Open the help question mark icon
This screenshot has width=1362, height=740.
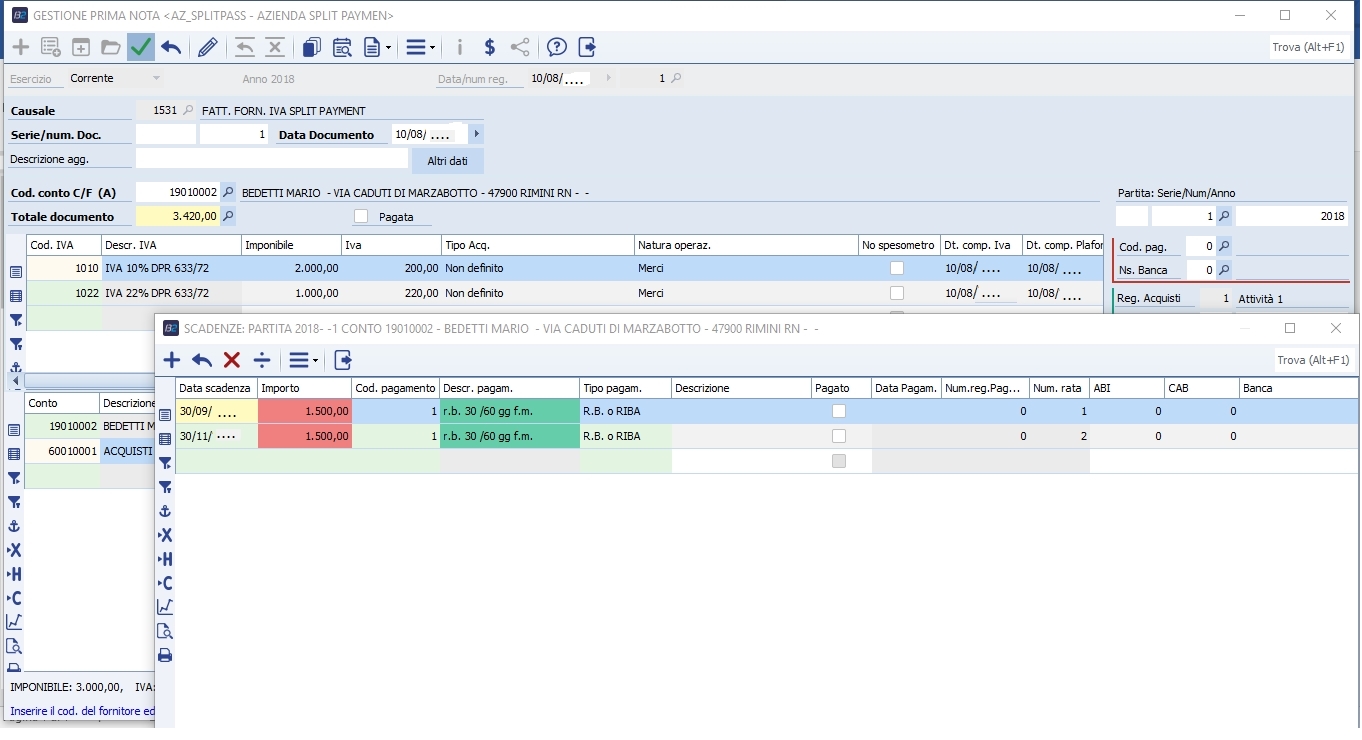pyautogui.click(x=557, y=47)
